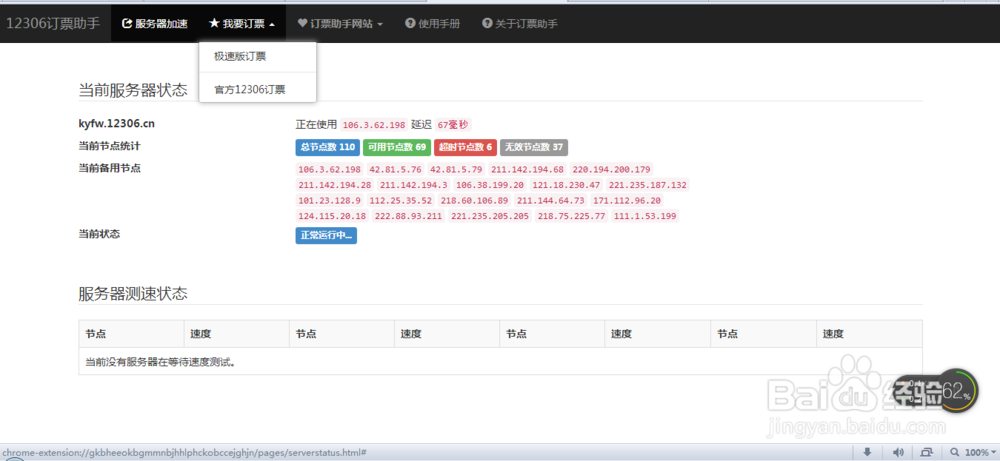The image size is (1000, 461).
Task: Click the grey 无效节点数 37 badge
Action: pyautogui.click(x=534, y=147)
